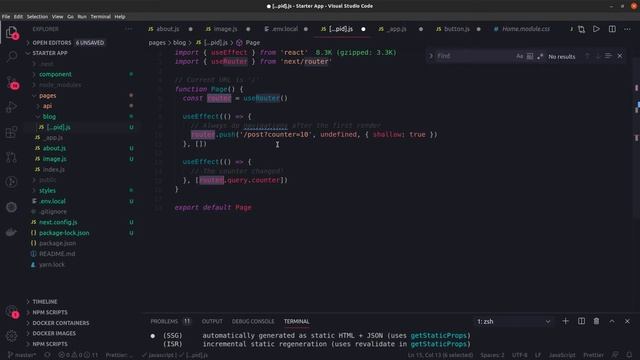The height and width of the screenshot is (360, 640).
Task: Split the editor to the right
Action: click(x=612, y=29)
